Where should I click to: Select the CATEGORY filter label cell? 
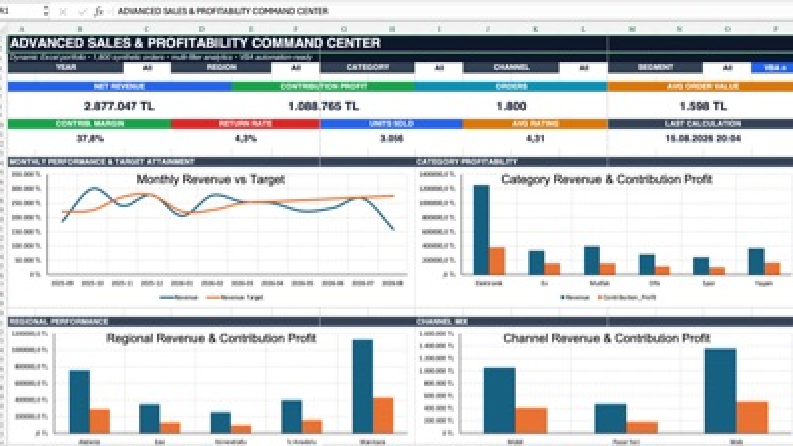(367, 68)
